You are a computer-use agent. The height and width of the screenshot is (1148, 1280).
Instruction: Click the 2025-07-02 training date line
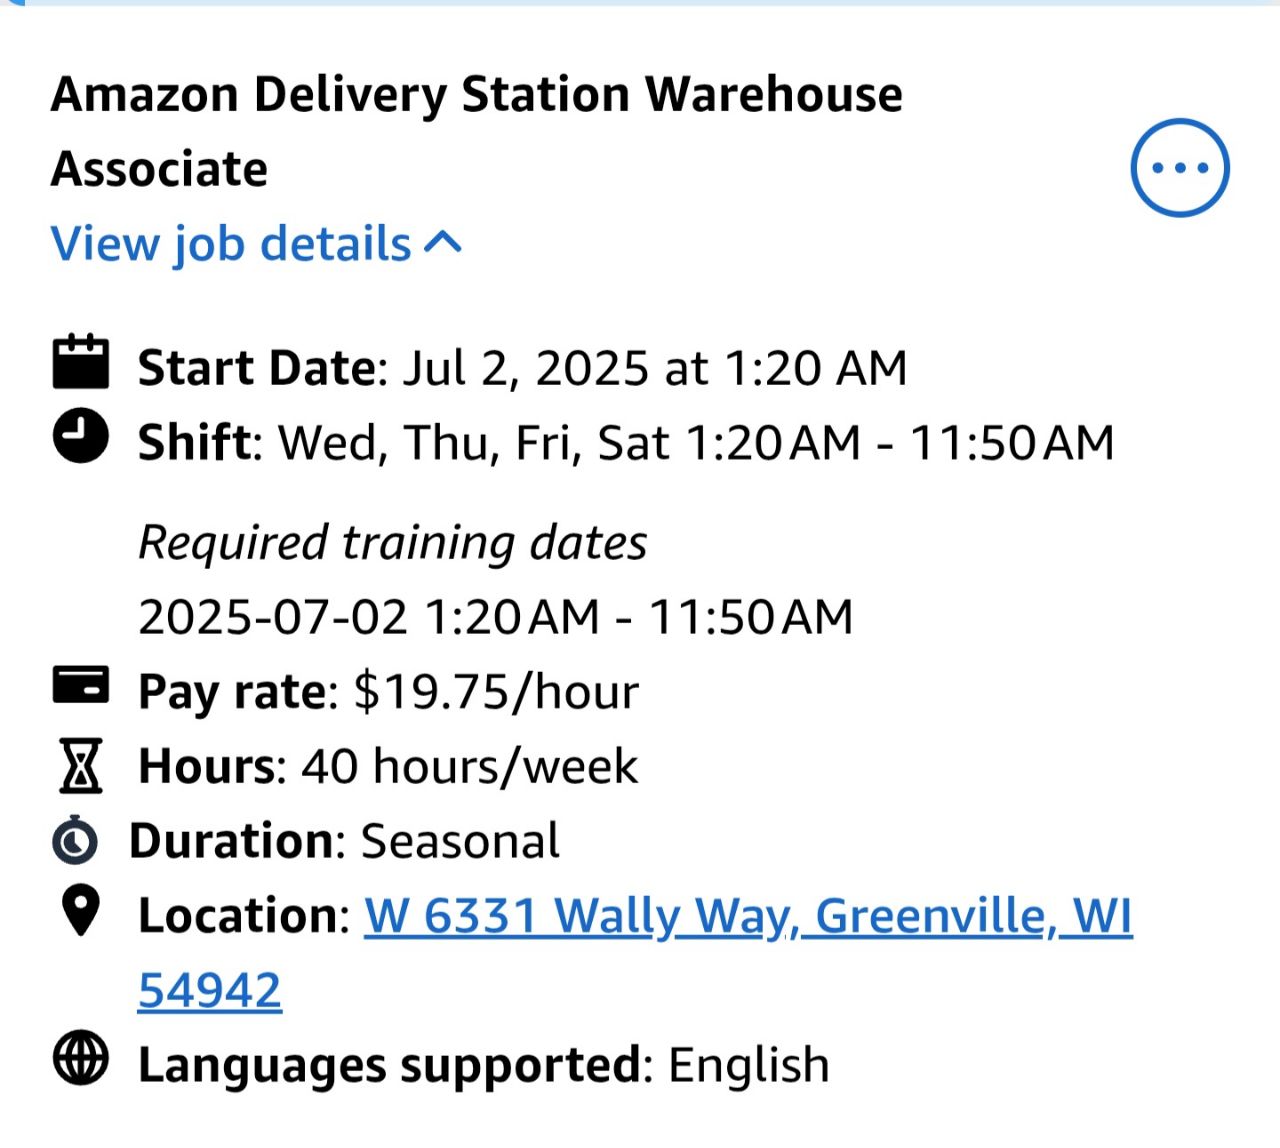(495, 617)
